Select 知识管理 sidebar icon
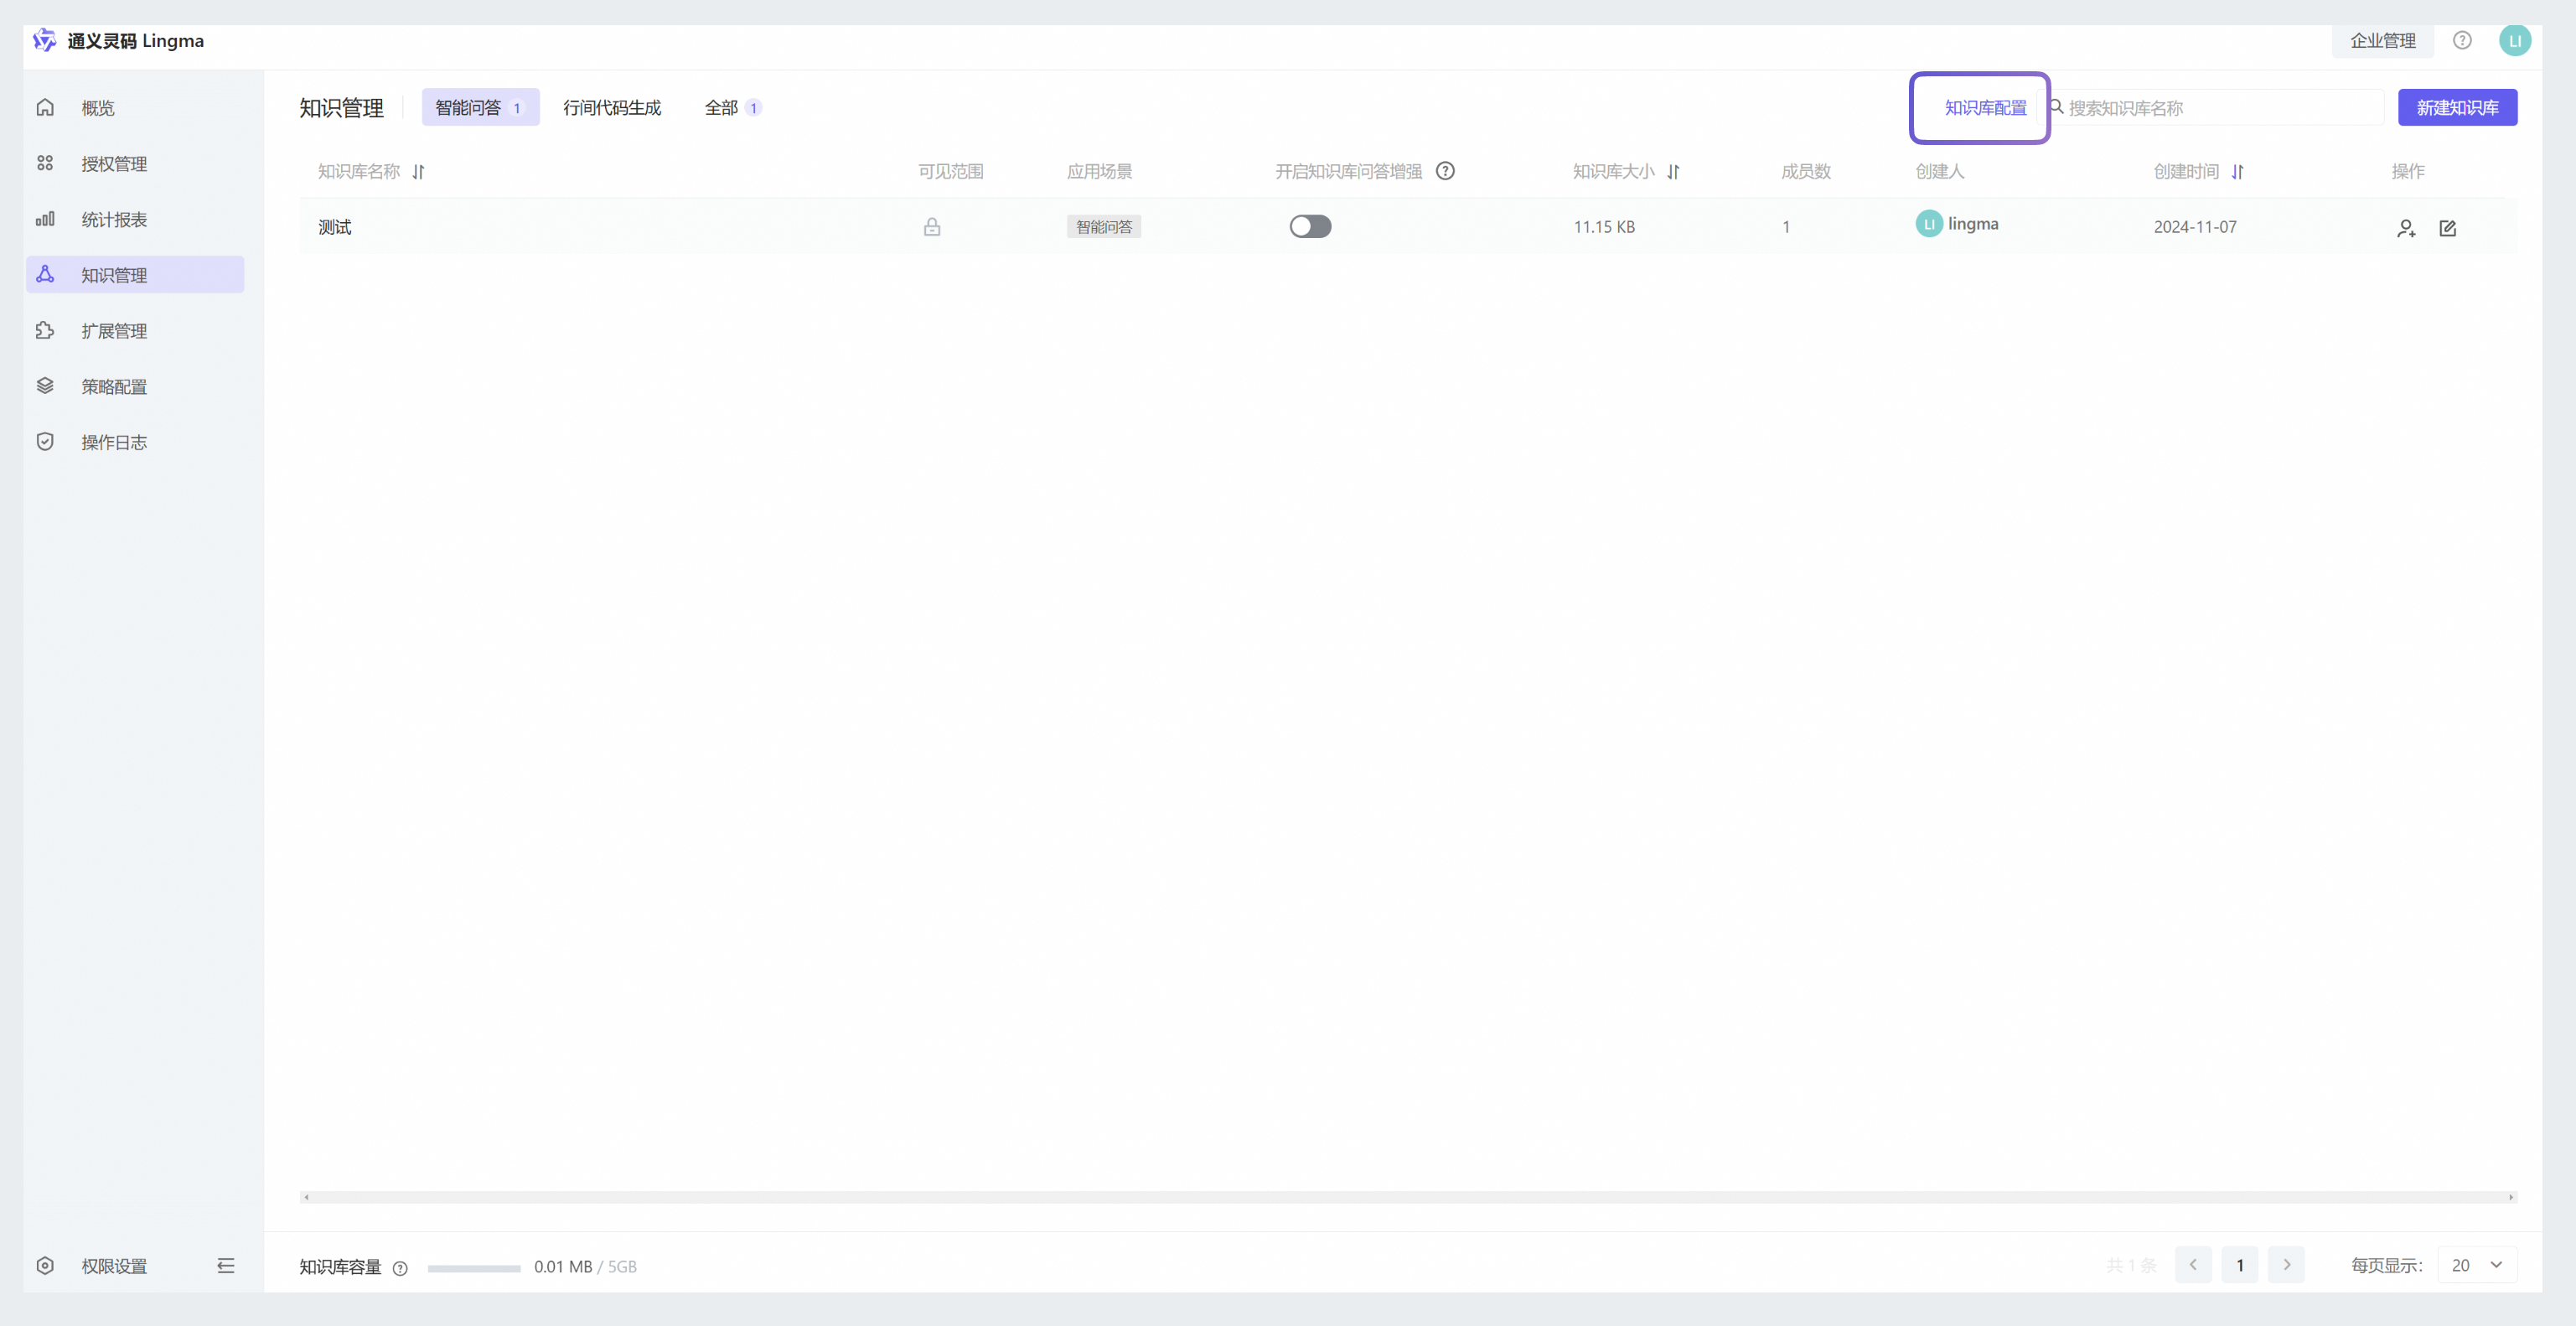The height and width of the screenshot is (1326, 2576). tap(45, 274)
